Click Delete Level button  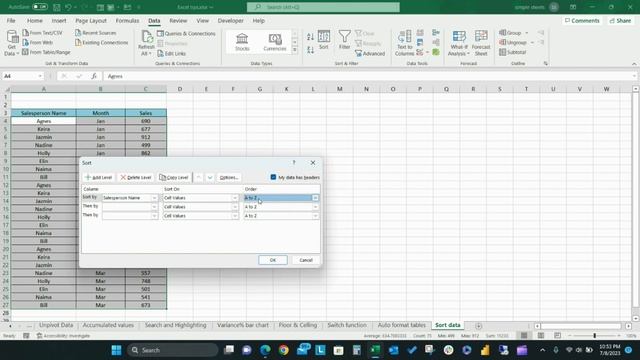point(136,178)
